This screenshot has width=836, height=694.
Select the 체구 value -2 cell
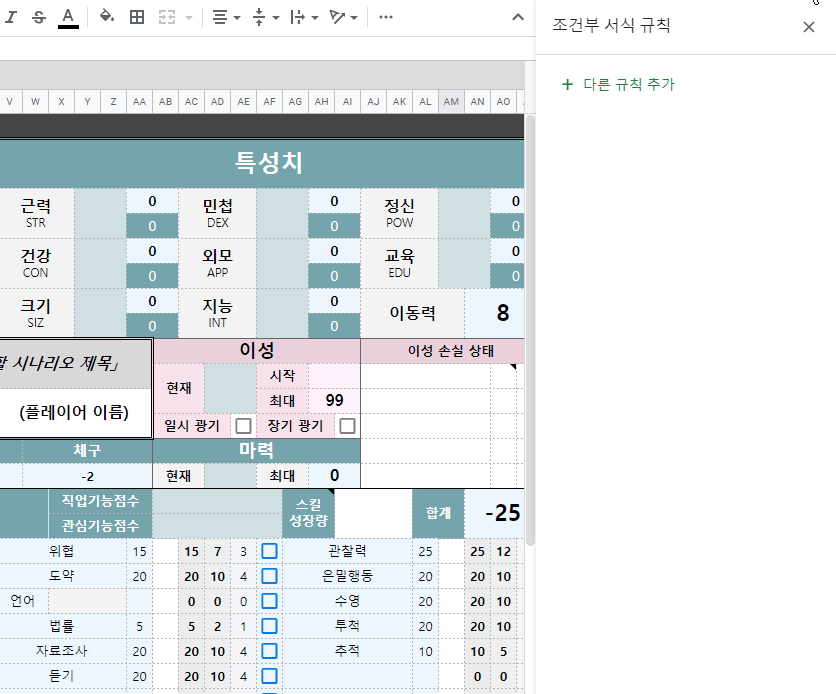[87, 476]
